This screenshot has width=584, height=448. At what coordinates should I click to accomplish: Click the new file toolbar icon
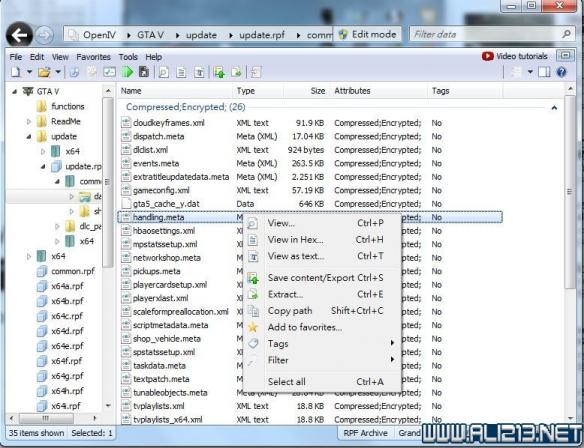coord(16,72)
